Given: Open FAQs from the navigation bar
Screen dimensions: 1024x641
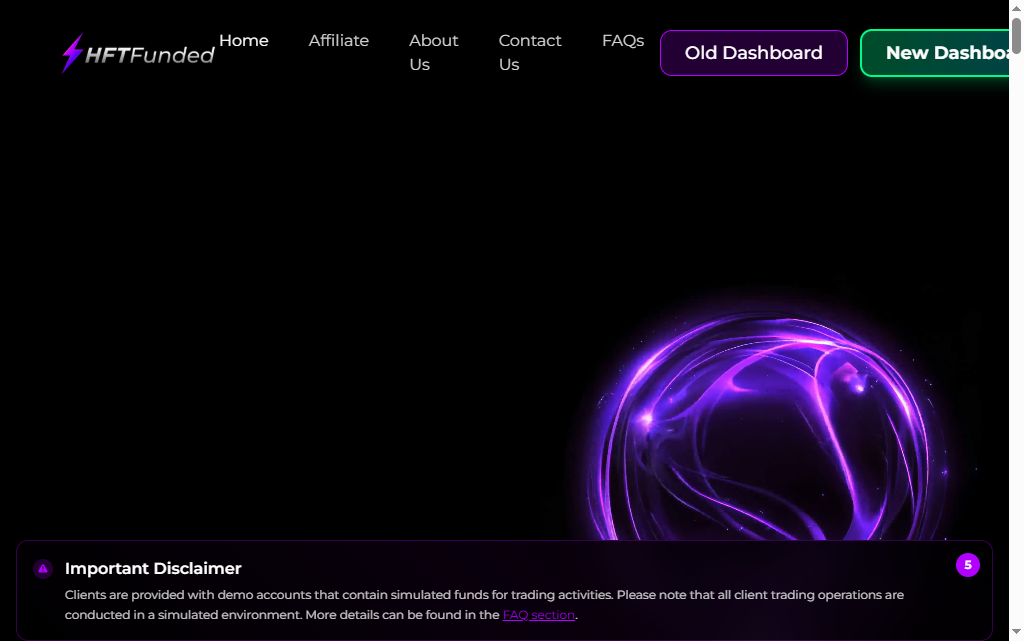Looking at the screenshot, I should pyautogui.click(x=622, y=41).
